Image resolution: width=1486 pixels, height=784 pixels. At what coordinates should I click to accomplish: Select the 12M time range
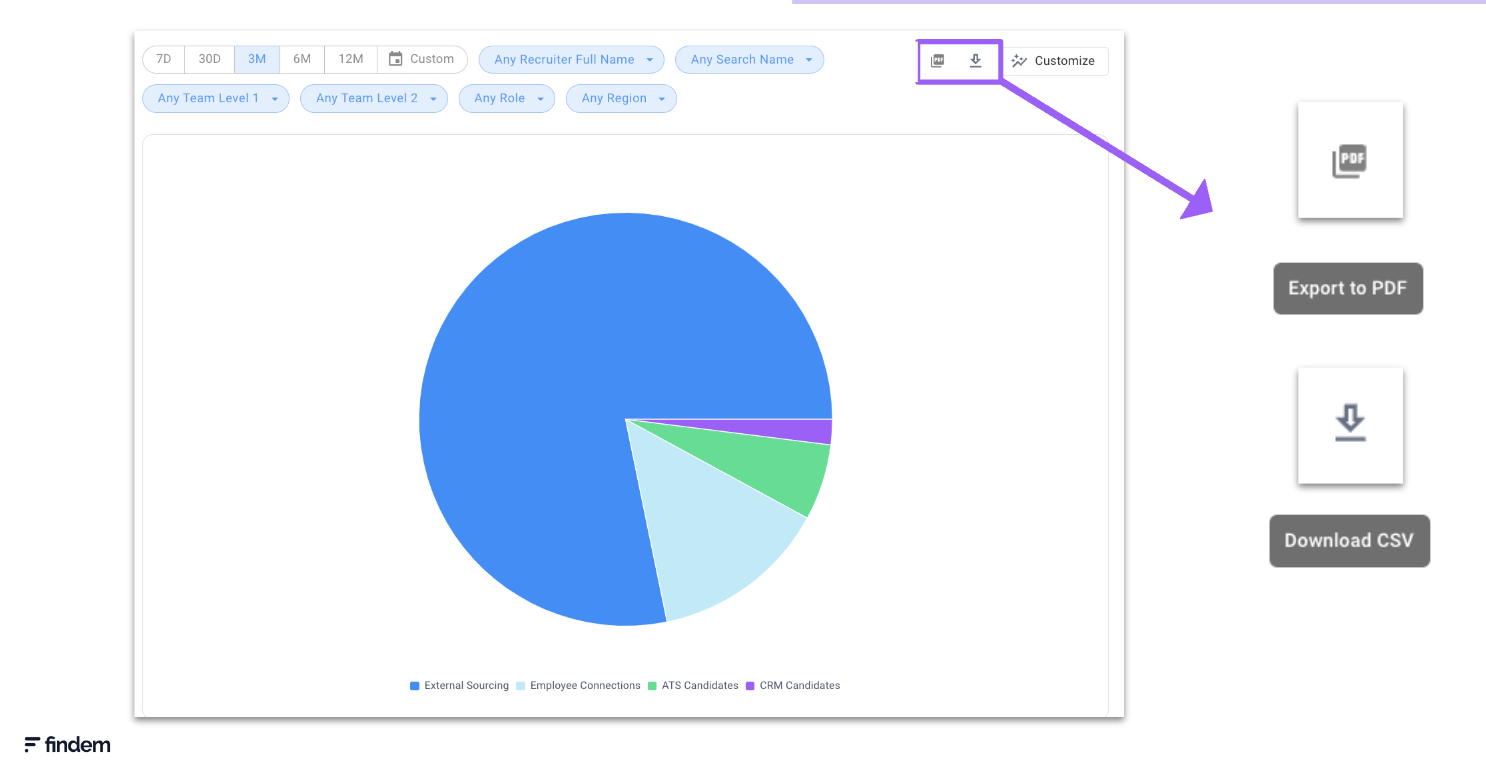(351, 59)
